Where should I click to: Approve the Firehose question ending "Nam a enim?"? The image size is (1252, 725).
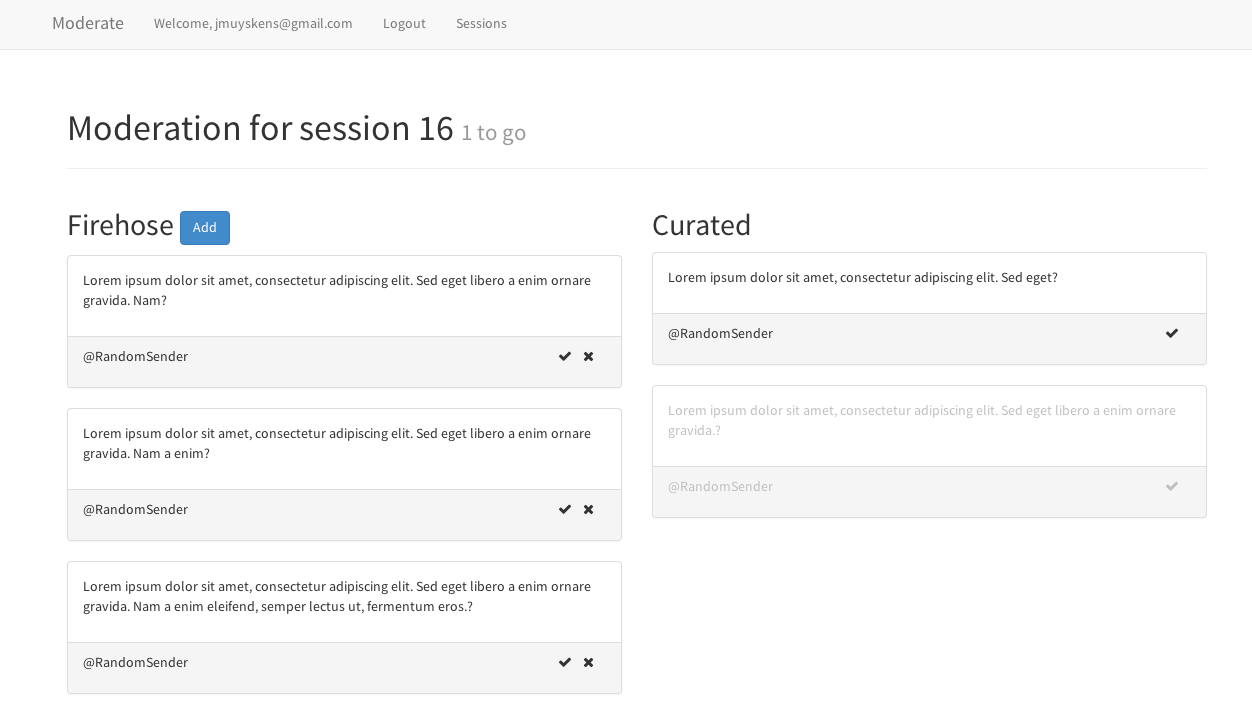click(565, 510)
